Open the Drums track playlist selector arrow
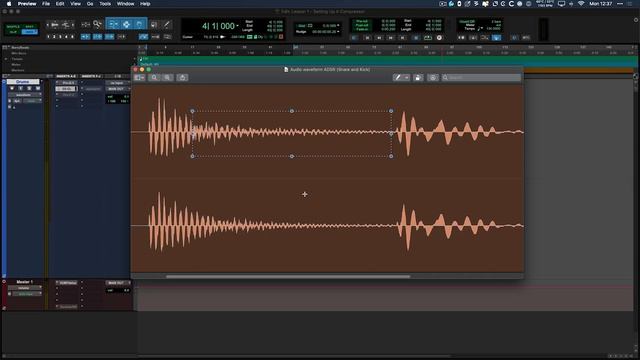This screenshot has height=360, width=640. point(41,82)
